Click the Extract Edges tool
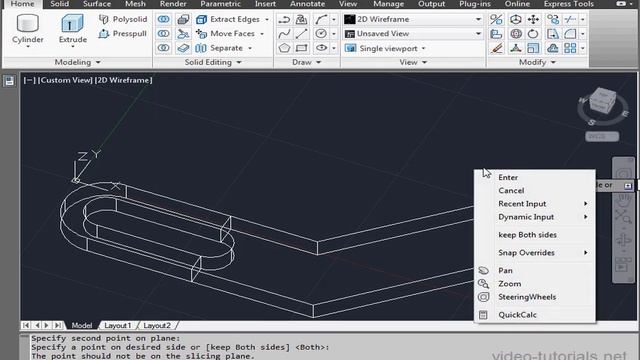640x360 pixels. tap(228, 19)
